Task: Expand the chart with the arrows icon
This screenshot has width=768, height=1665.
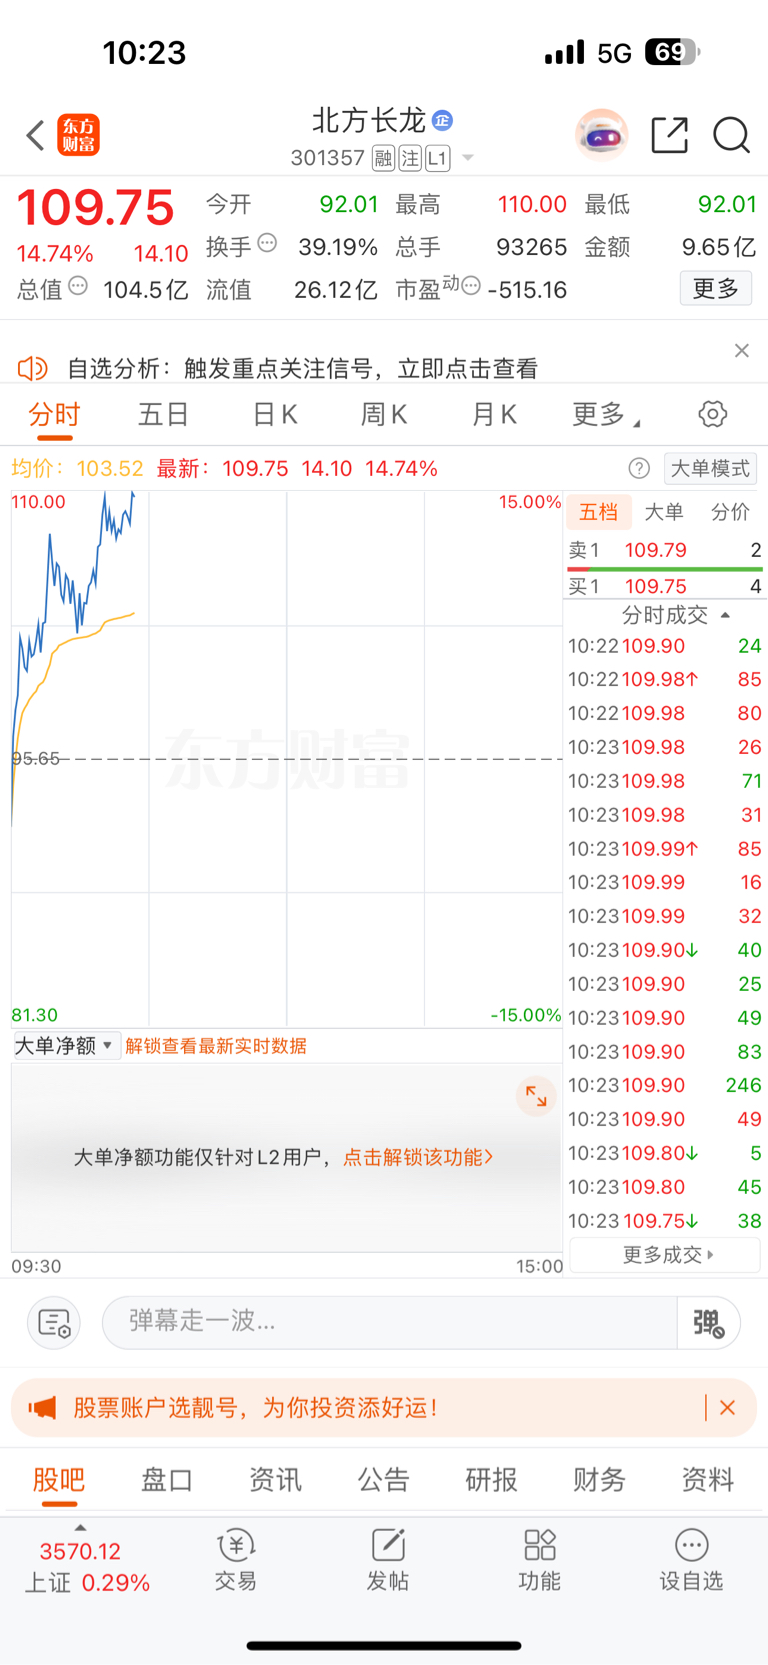Action: [x=536, y=1096]
